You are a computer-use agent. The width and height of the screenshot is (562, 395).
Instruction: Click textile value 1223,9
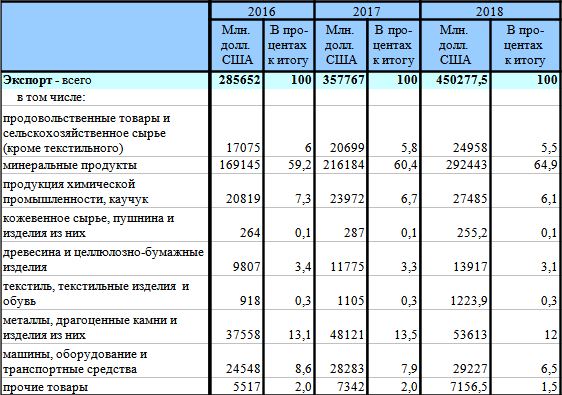[x=469, y=301]
